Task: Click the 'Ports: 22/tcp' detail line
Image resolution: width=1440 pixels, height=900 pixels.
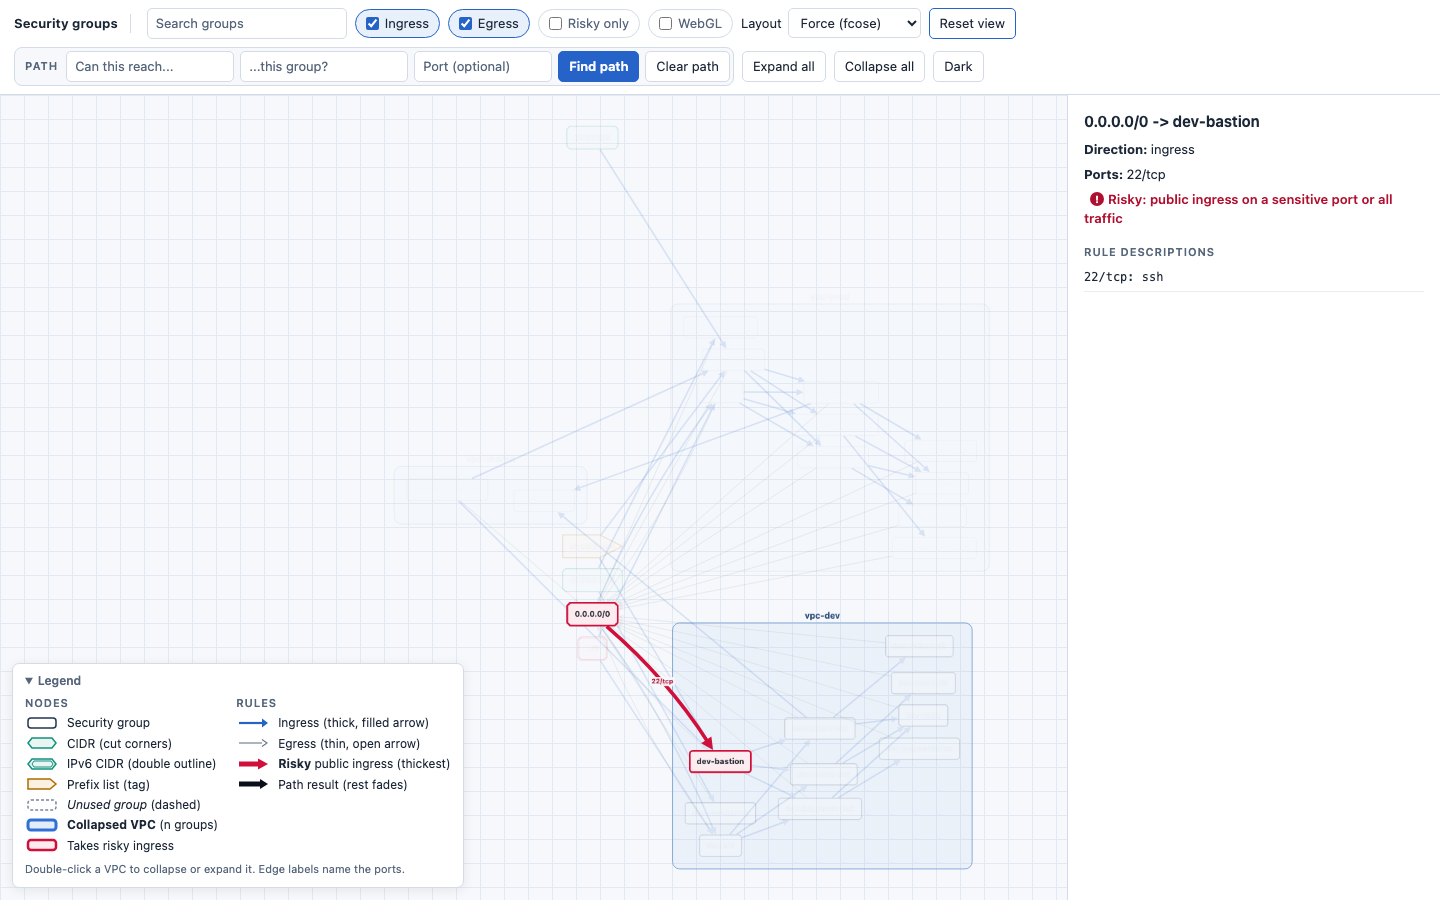Action: 1125,175
